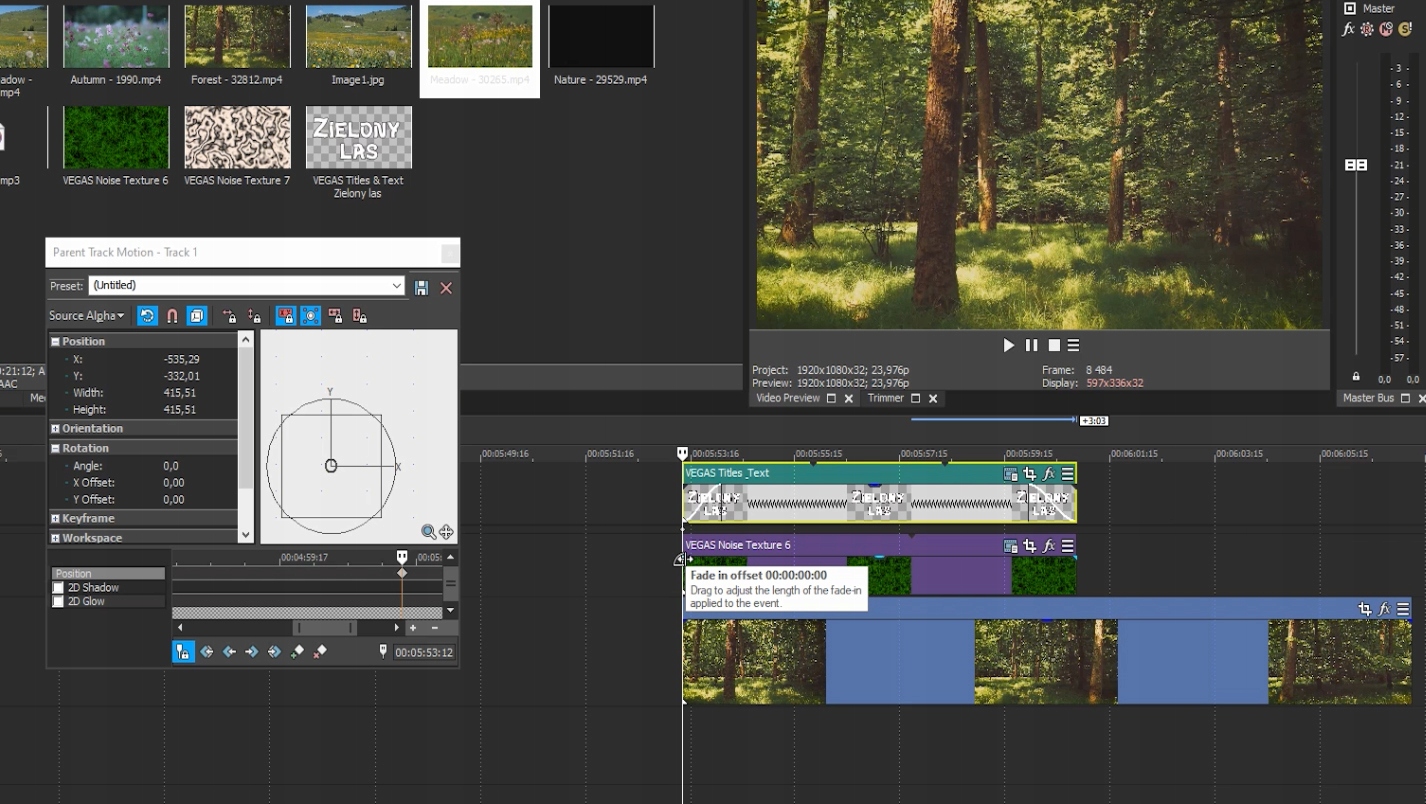Open the Preset dropdown list
This screenshot has width=1426, height=804.
(x=396, y=286)
